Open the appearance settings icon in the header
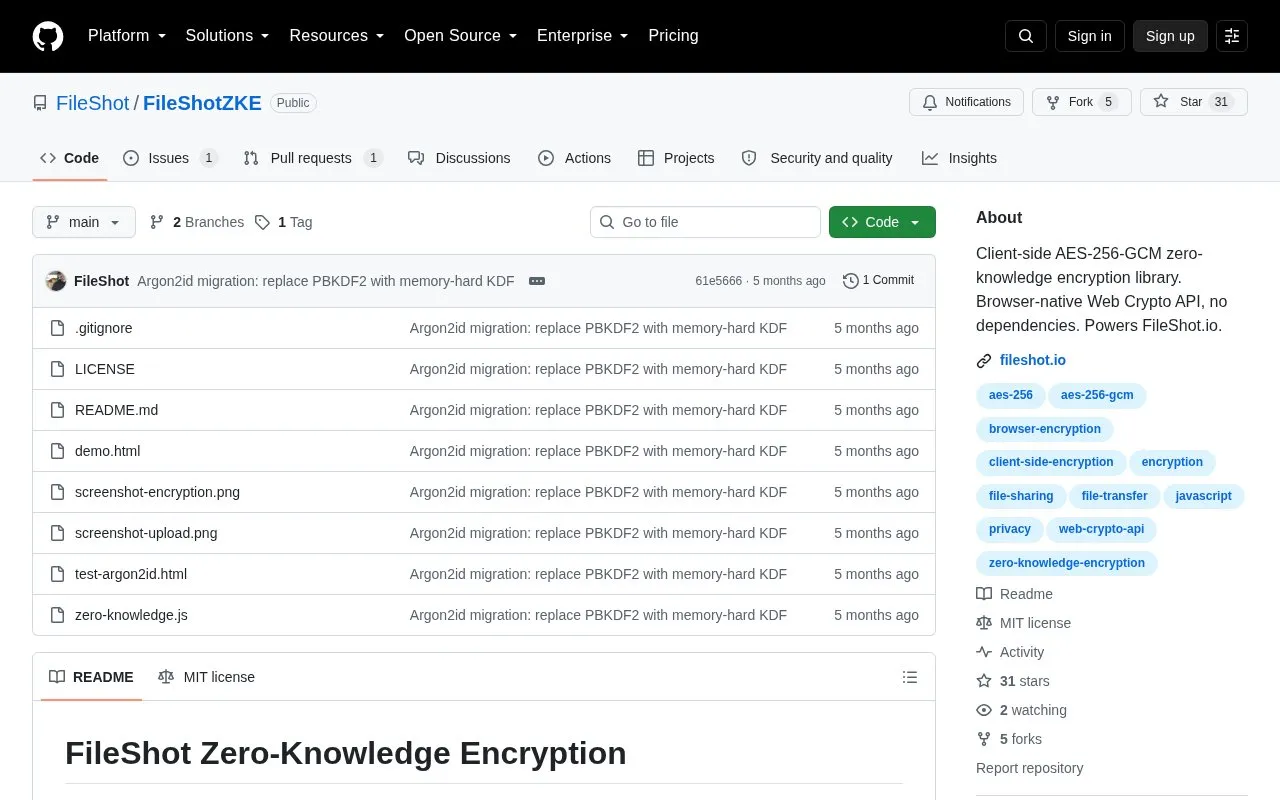Screen dimensions: 1280x800 [x=1232, y=36]
